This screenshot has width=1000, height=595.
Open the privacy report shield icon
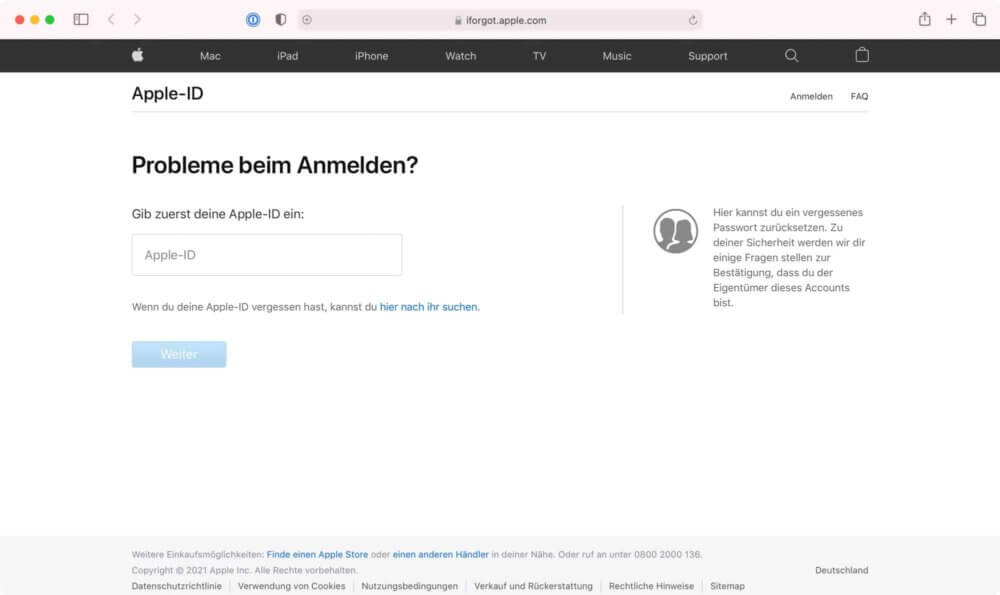[281, 20]
